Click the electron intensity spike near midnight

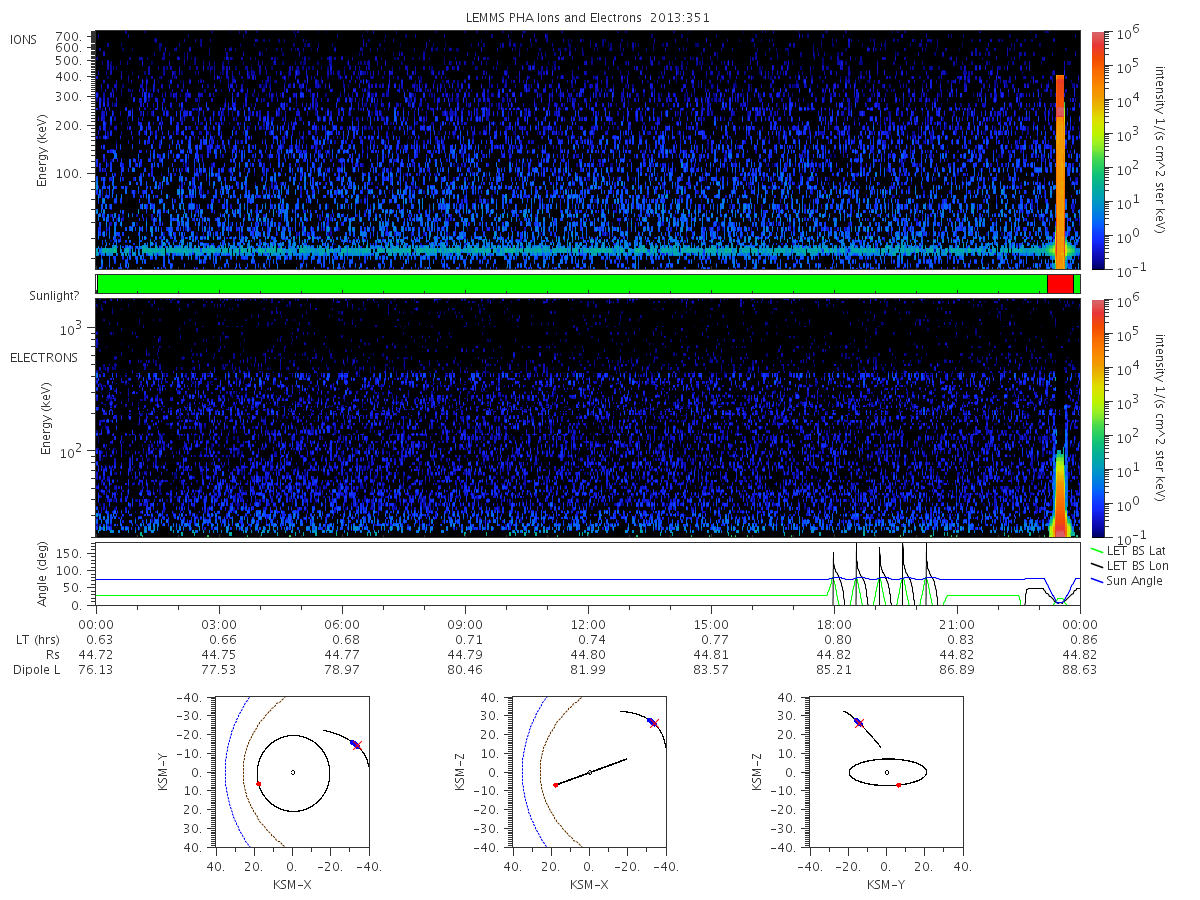1059,495
